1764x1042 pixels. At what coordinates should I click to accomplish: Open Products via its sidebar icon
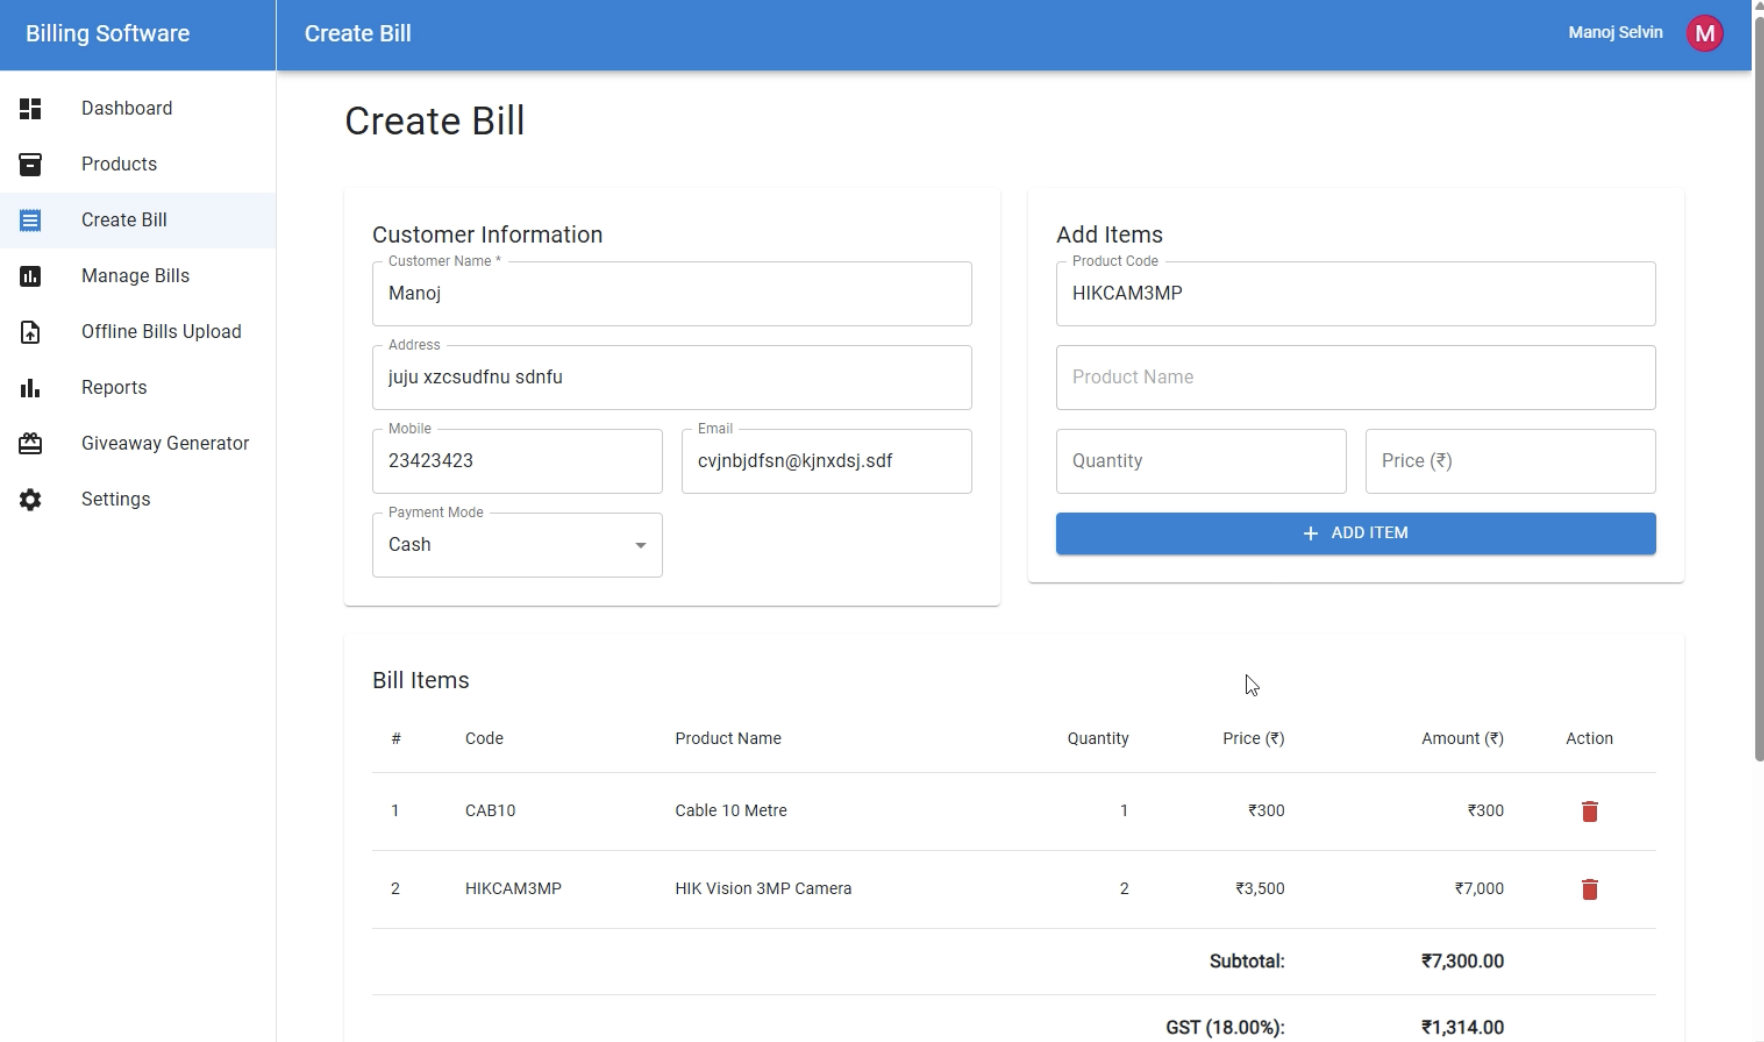tap(31, 164)
